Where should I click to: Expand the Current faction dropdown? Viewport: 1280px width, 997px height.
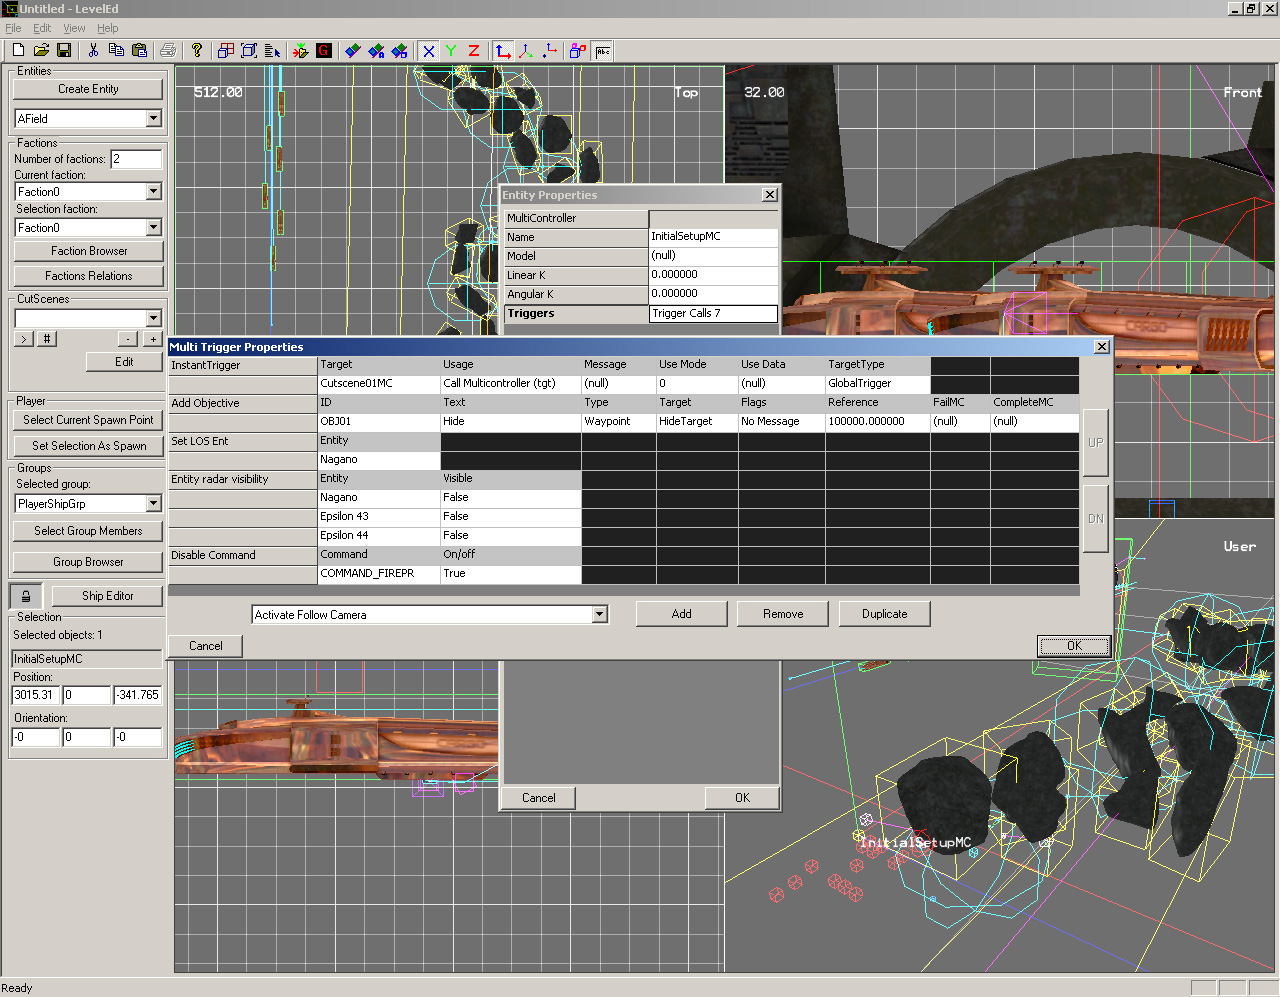pyautogui.click(x=153, y=192)
